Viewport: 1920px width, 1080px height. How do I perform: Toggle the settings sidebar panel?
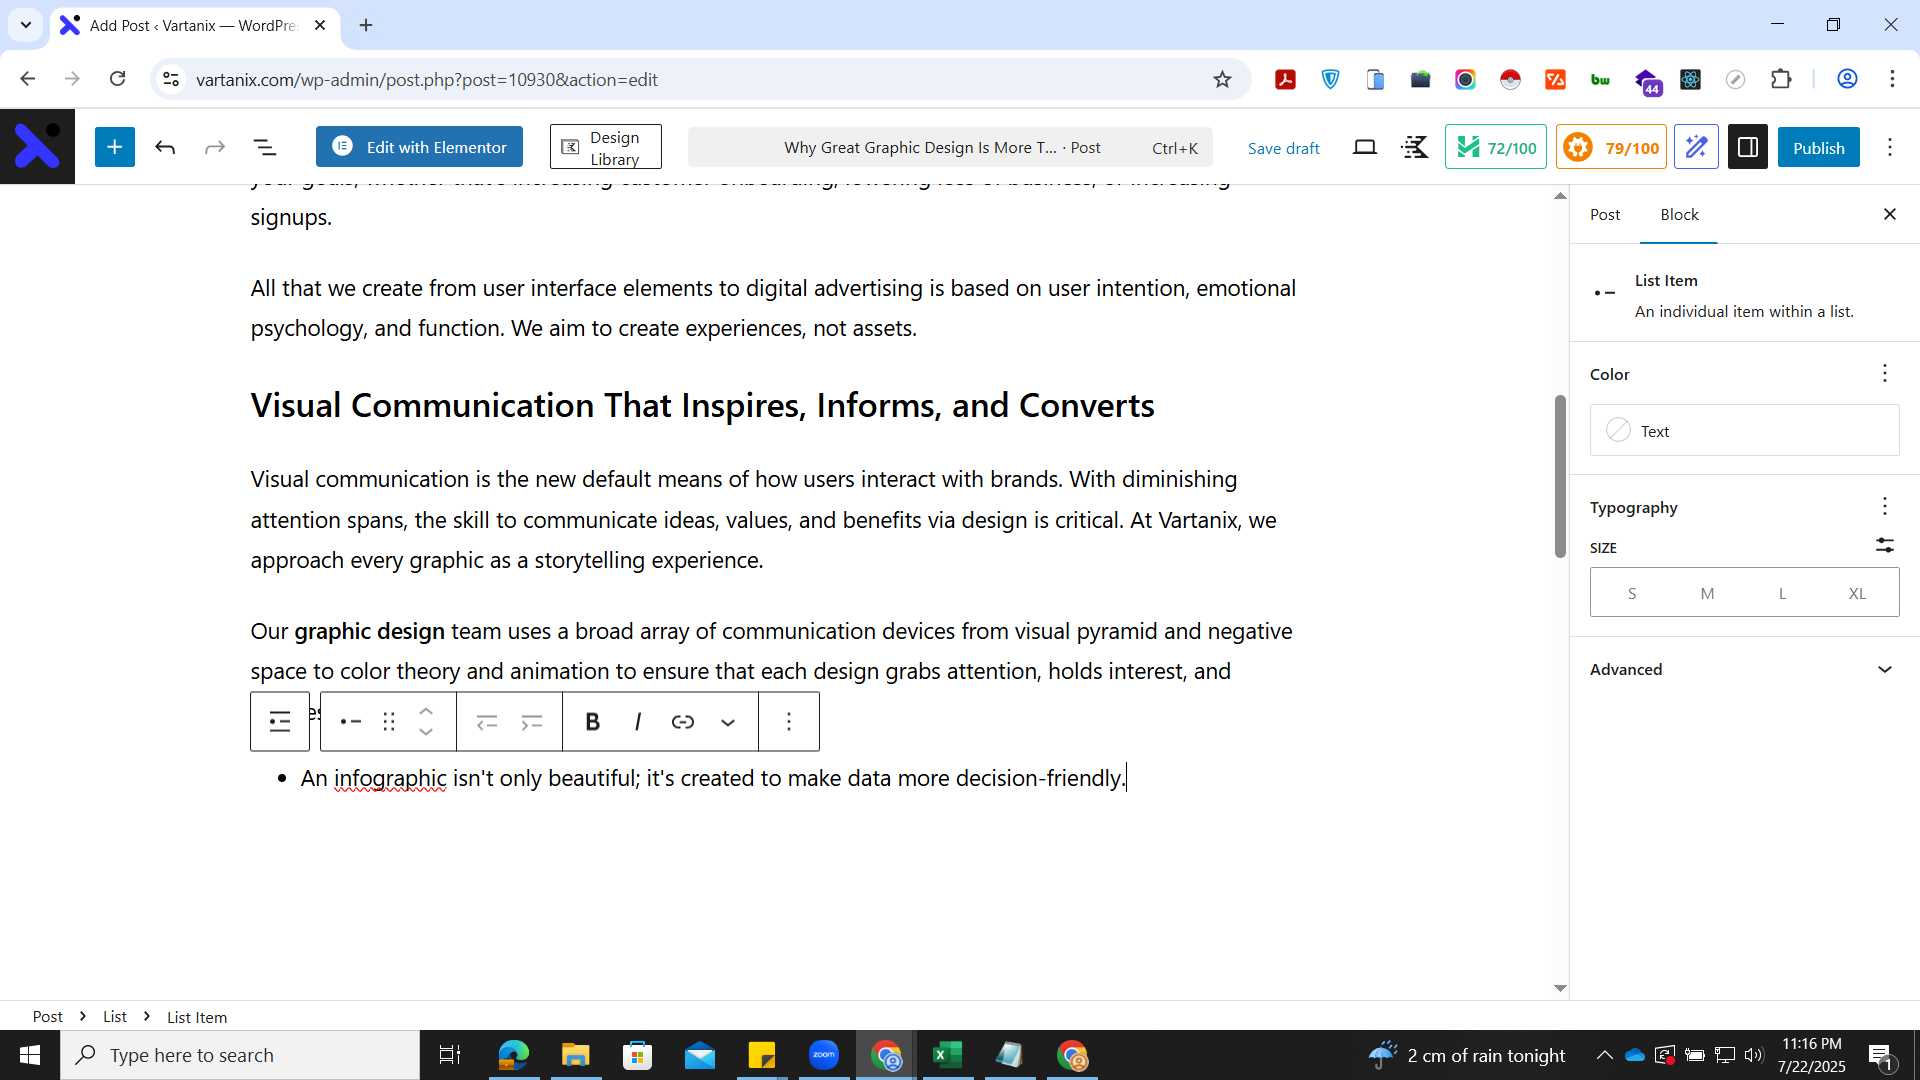(x=1748, y=147)
